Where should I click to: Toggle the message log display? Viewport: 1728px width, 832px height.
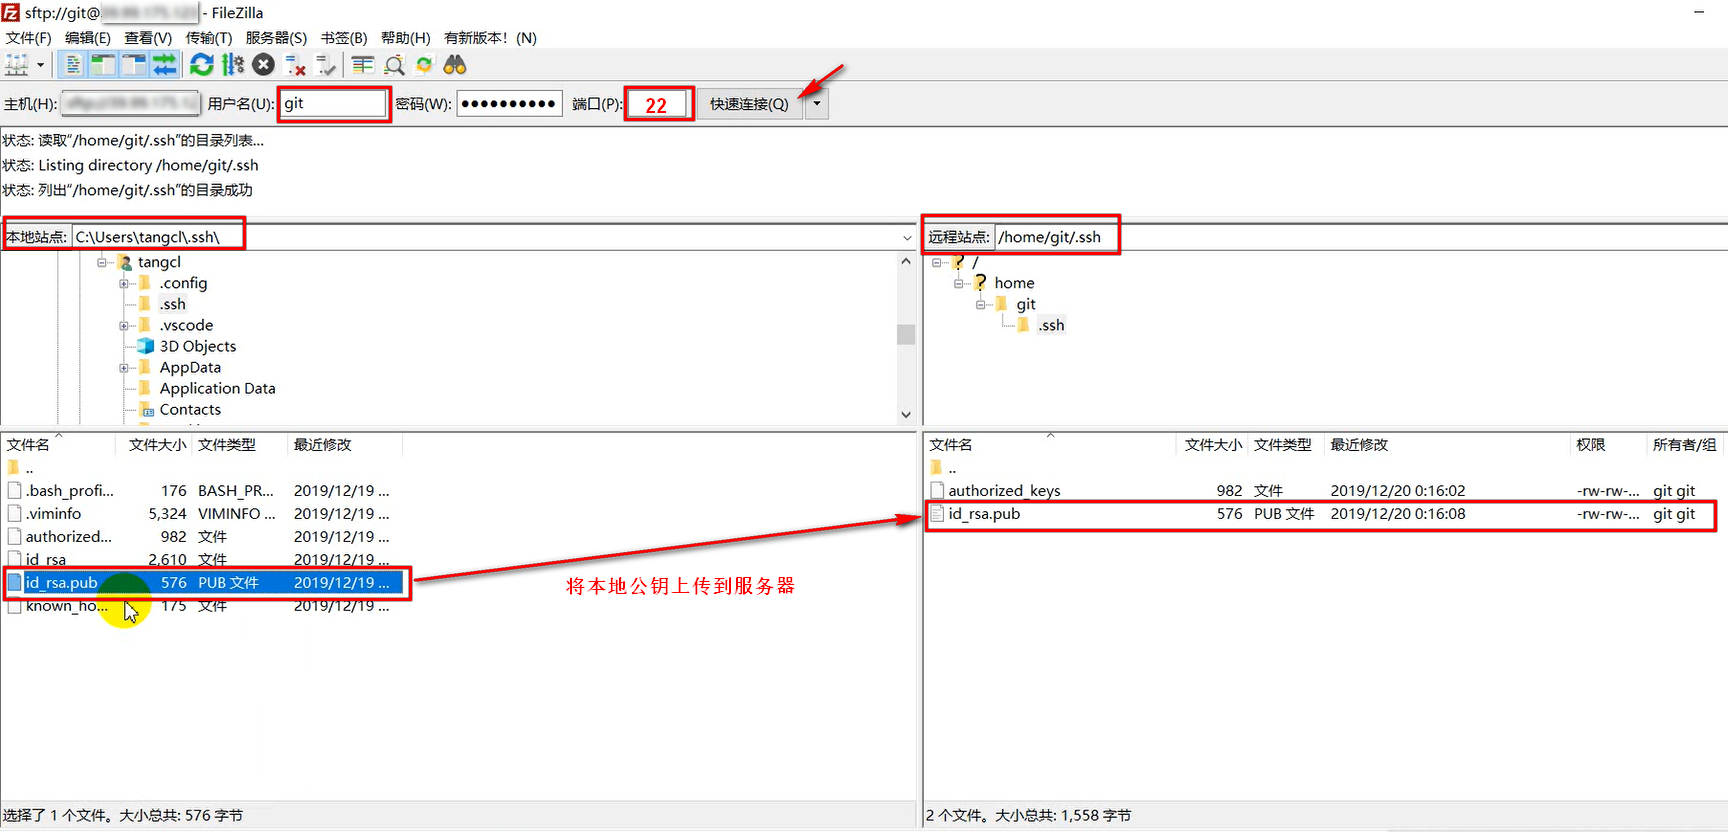73,65
